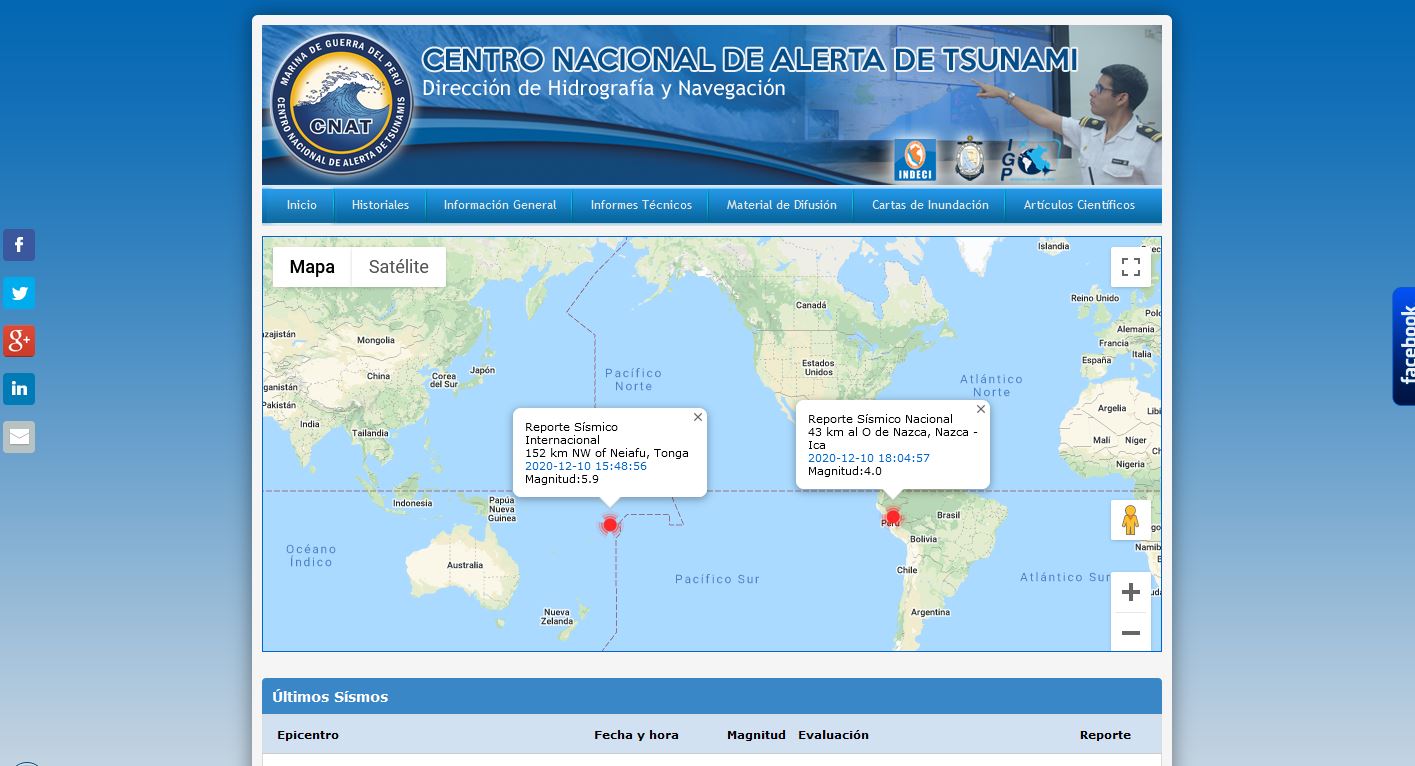Expand the vertical Facebook panel on the right
Viewport: 1415px width, 766px height.
pyautogui.click(x=1404, y=346)
